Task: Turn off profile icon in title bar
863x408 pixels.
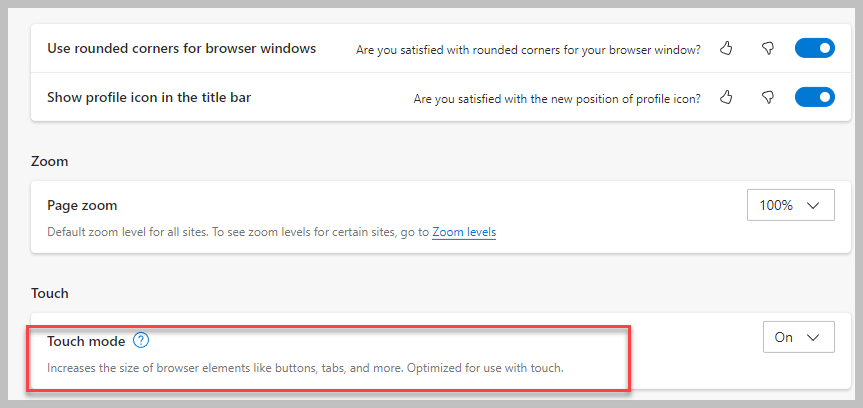Action: tap(814, 98)
